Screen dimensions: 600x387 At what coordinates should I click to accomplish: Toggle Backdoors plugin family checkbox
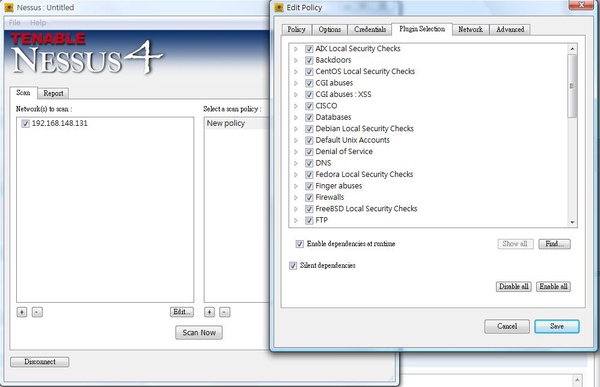[x=309, y=60]
